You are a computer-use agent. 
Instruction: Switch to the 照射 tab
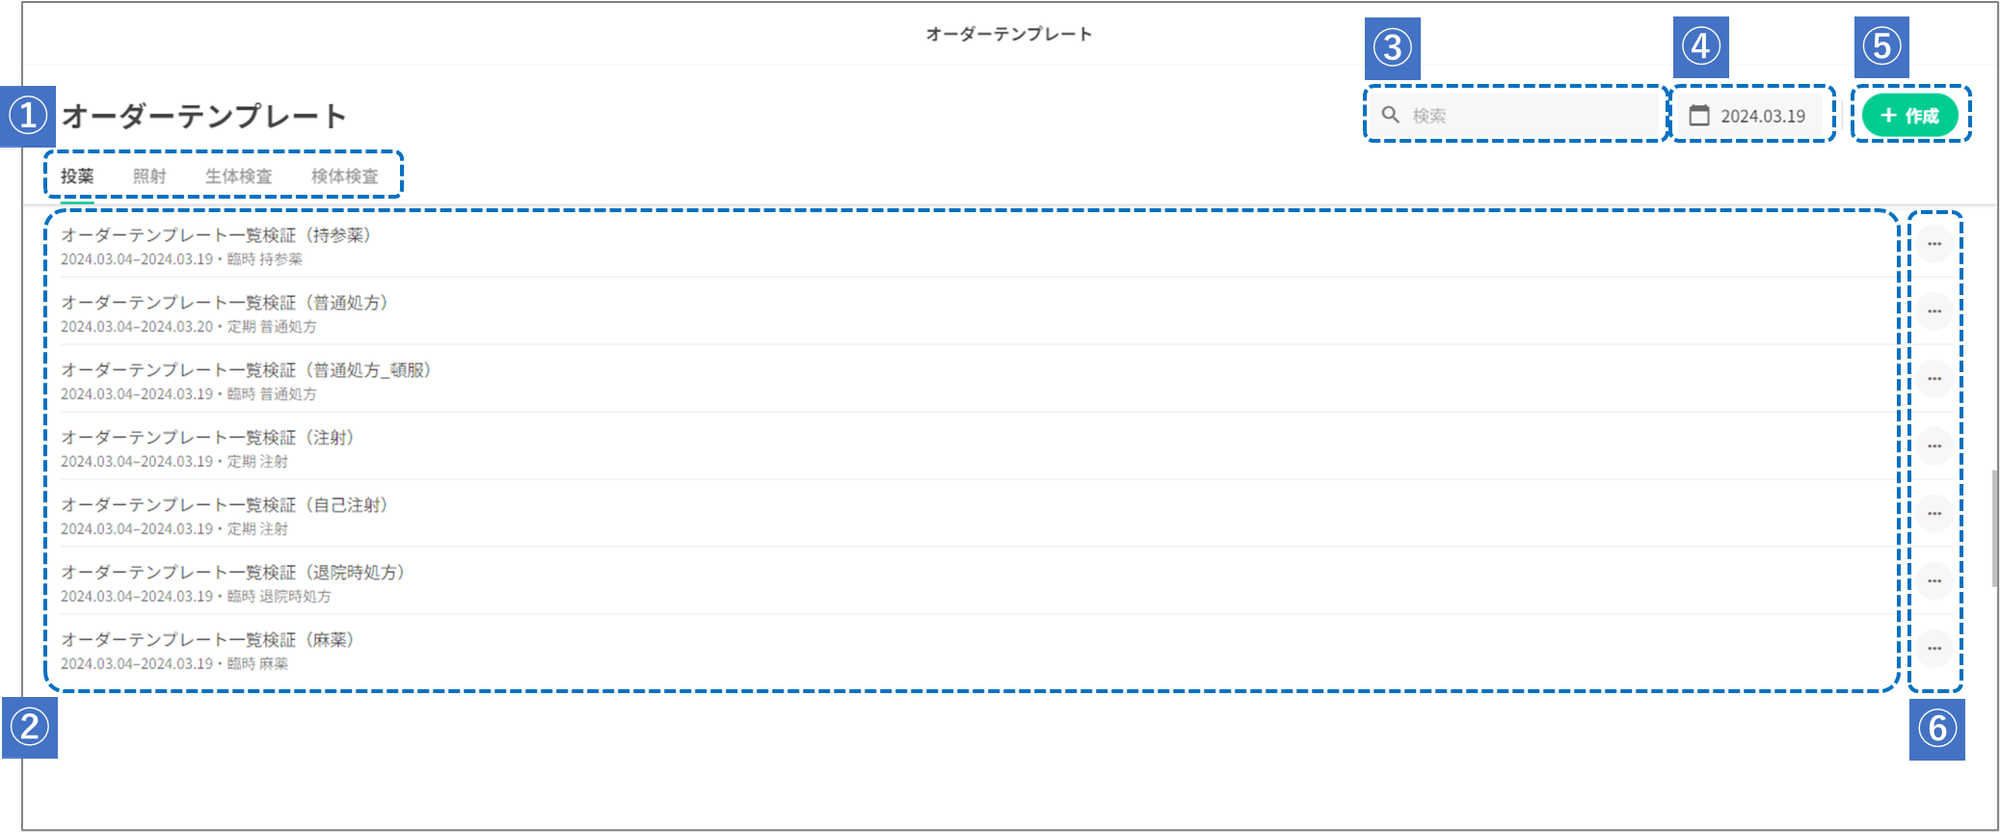150,176
